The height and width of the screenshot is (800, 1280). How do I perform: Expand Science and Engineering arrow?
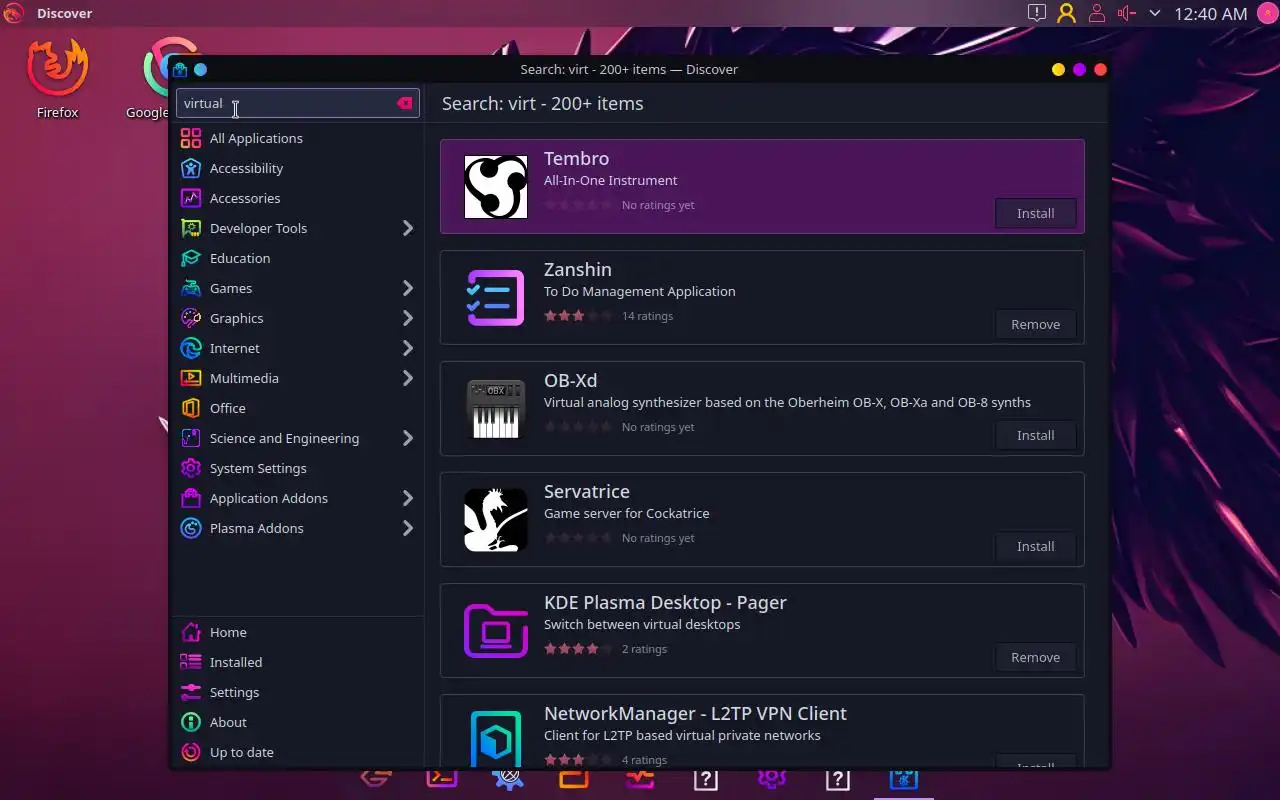pos(407,438)
